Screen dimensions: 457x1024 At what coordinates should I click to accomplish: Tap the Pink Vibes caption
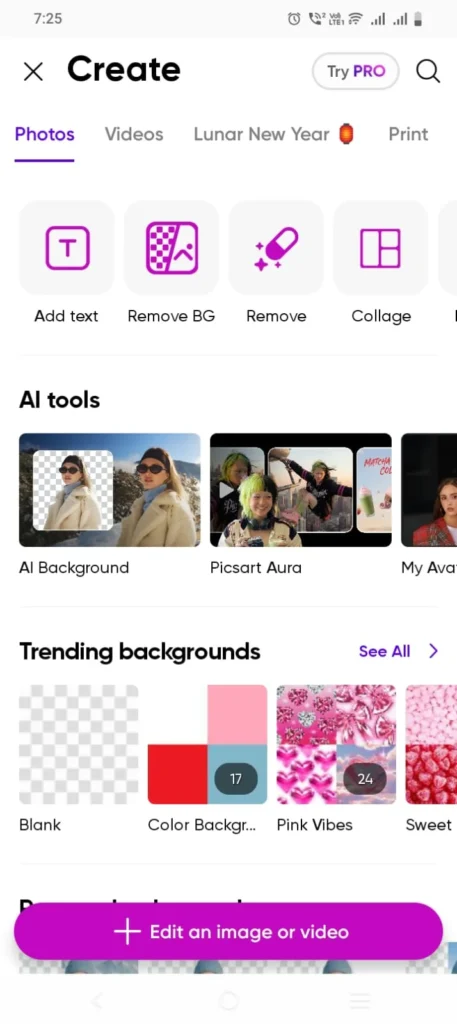(x=315, y=825)
